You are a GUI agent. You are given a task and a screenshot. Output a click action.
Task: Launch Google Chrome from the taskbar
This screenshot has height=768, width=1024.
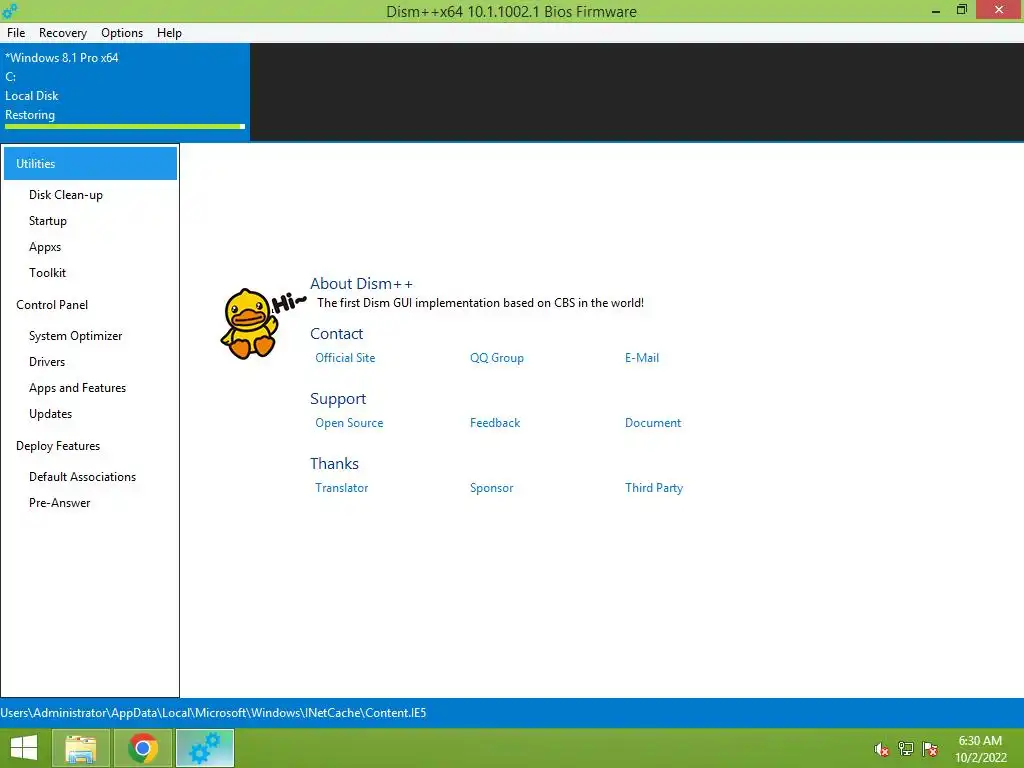[143, 748]
